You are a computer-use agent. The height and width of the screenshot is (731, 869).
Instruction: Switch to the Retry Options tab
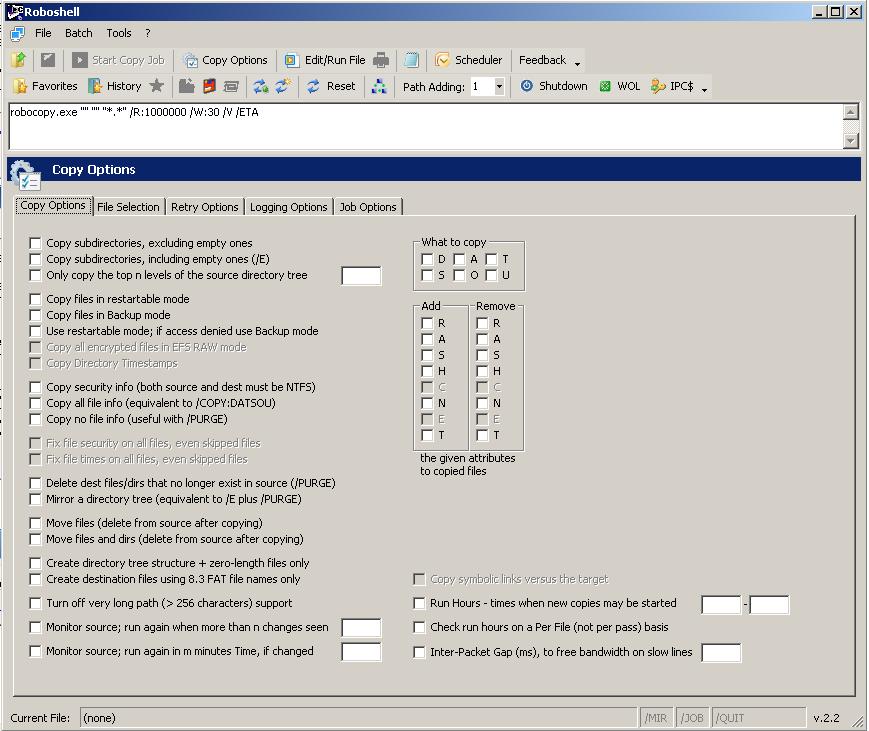[205, 207]
